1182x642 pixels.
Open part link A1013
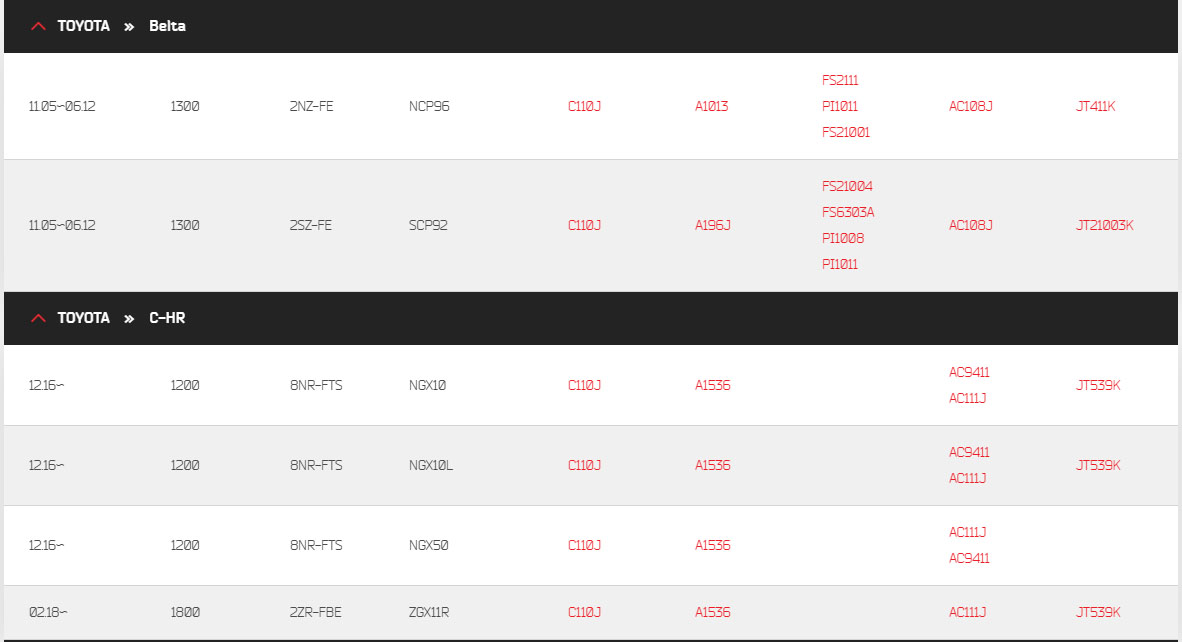pyautogui.click(x=712, y=106)
